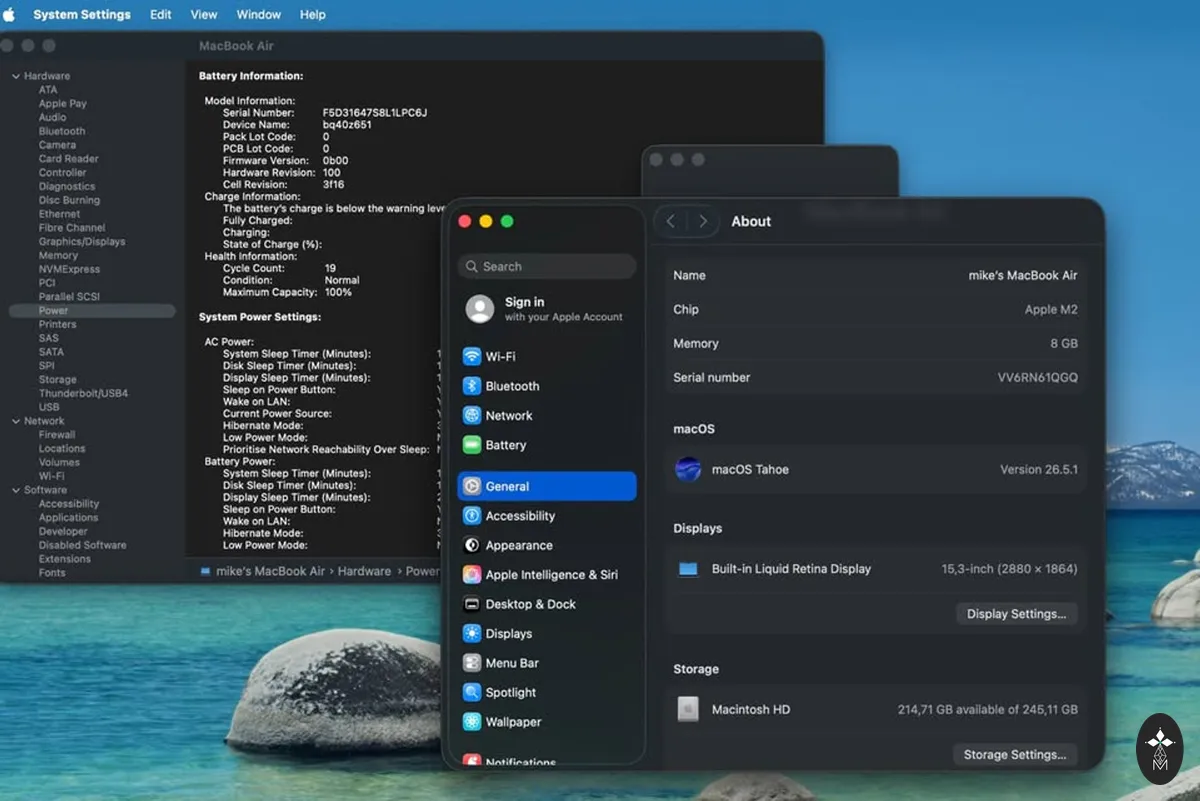Click the Apple M2 chip value
Screen dimensions: 1200x801
(1051, 310)
